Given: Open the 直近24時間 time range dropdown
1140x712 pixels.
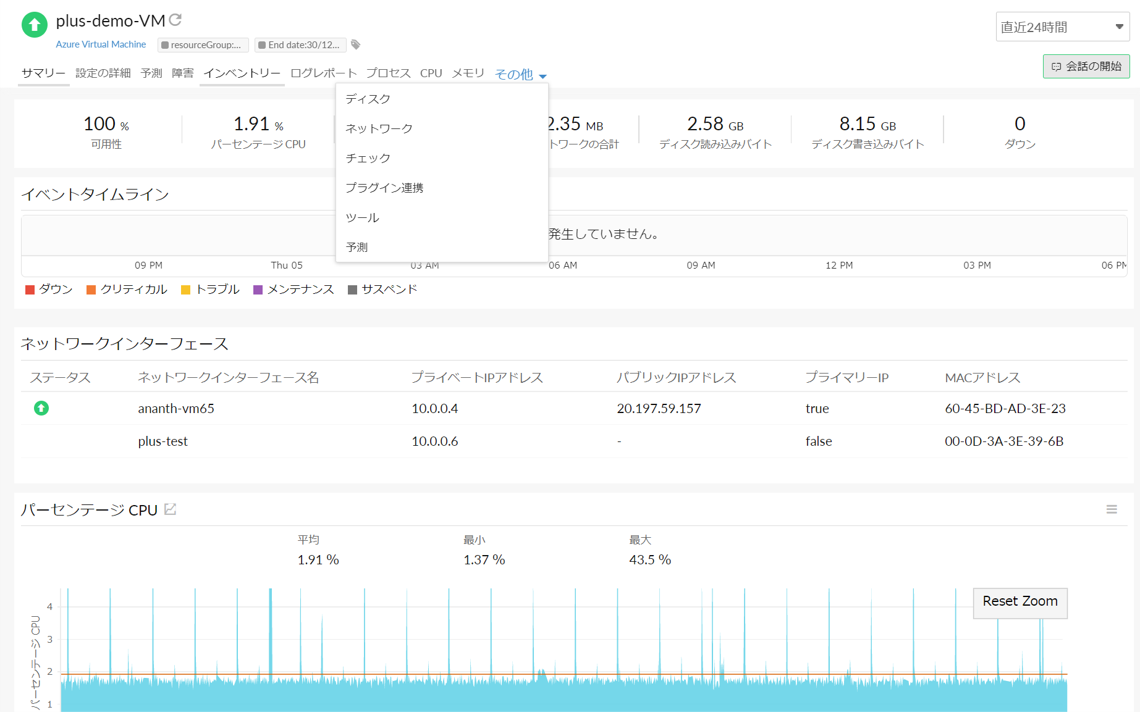Looking at the screenshot, I should point(1062,26).
